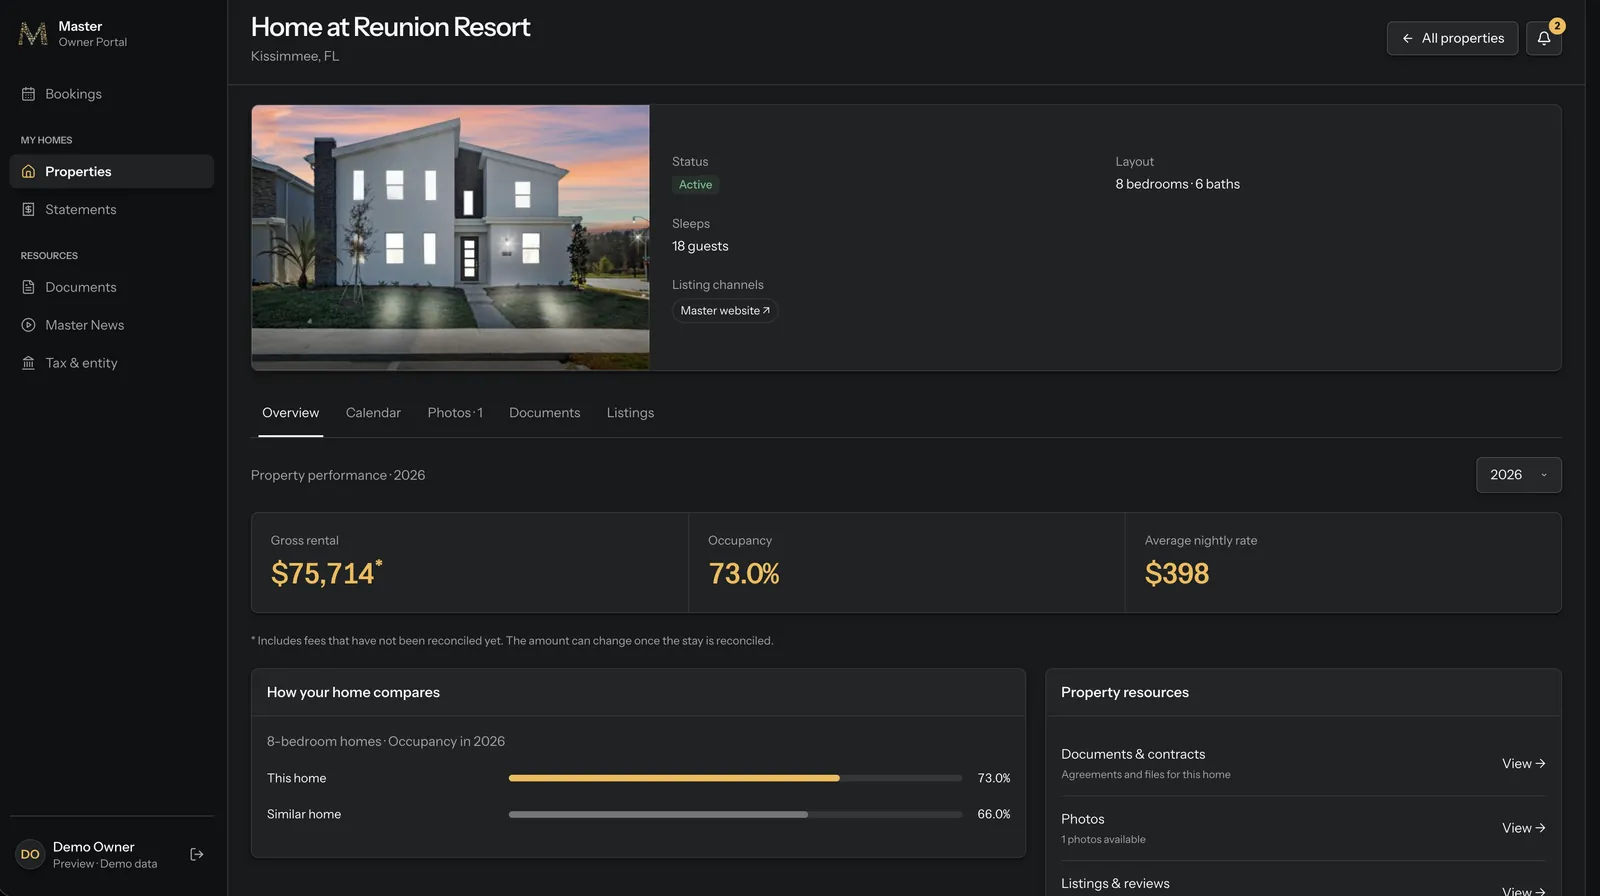Click This home occupancy bar
This screenshot has width=1600, height=896.
(x=735, y=778)
